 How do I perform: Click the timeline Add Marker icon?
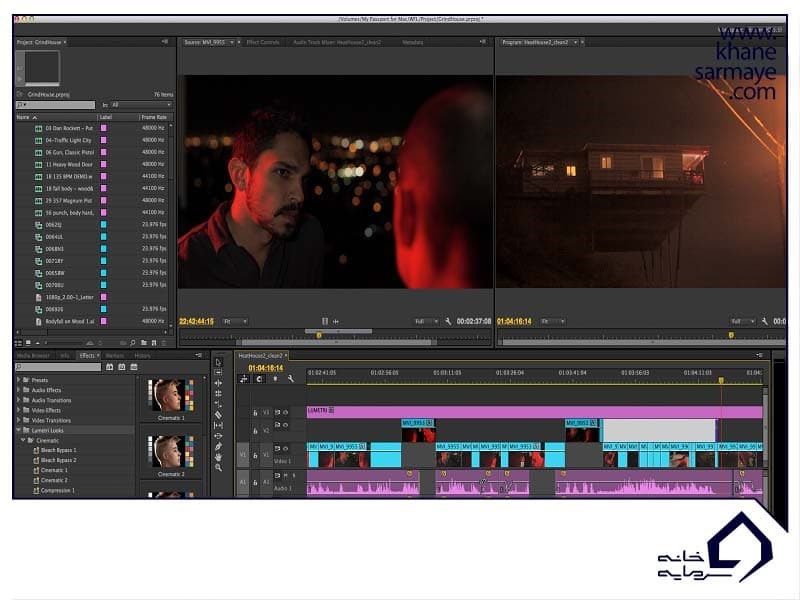coord(276,379)
